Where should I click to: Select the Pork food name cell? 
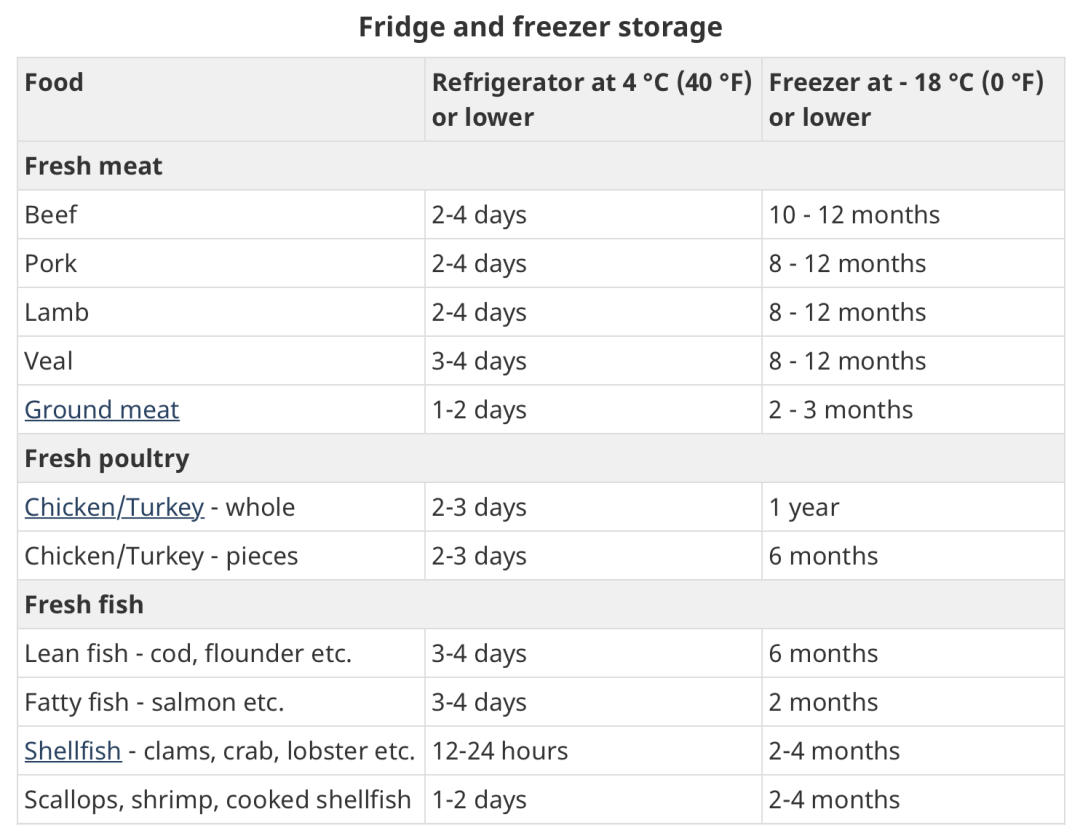(x=51, y=264)
